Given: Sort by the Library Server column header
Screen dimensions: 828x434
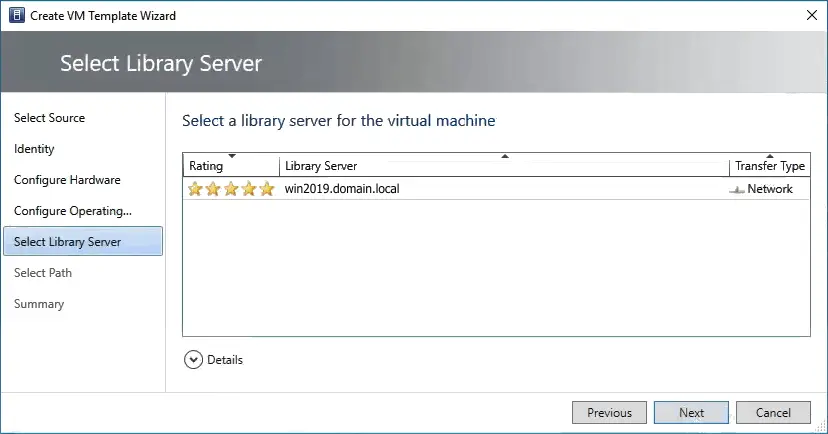Looking at the screenshot, I should [x=504, y=165].
